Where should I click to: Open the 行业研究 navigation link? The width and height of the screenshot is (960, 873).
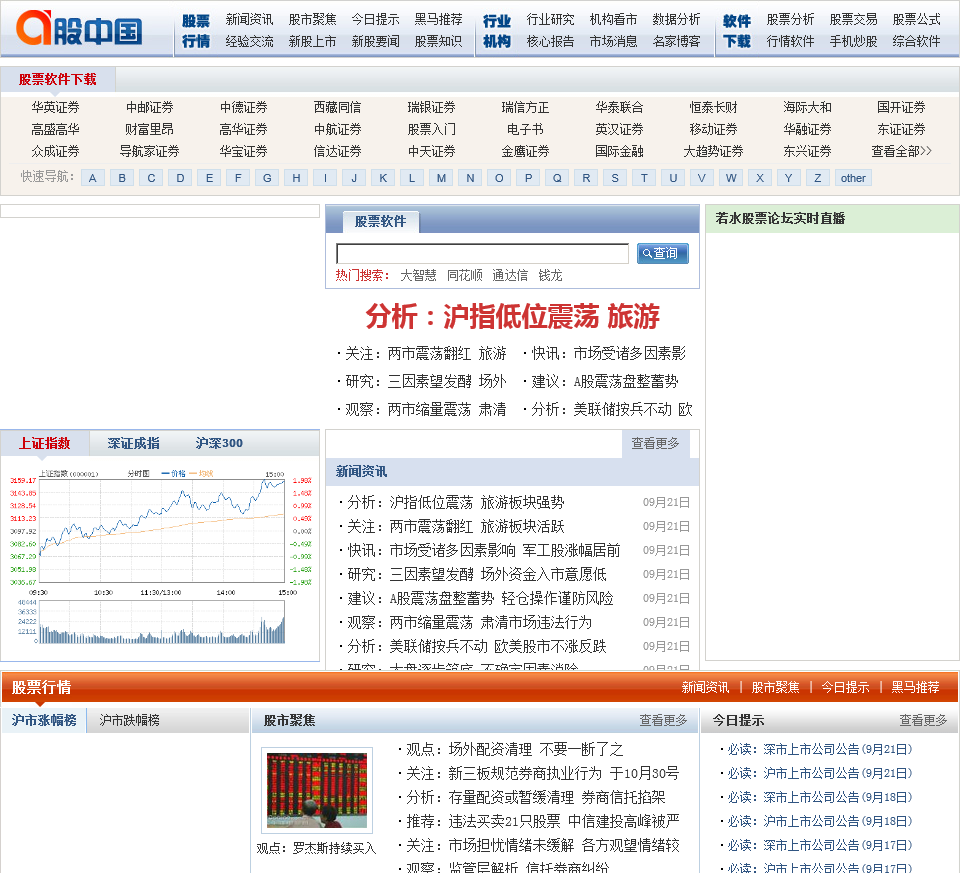coord(550,20)
